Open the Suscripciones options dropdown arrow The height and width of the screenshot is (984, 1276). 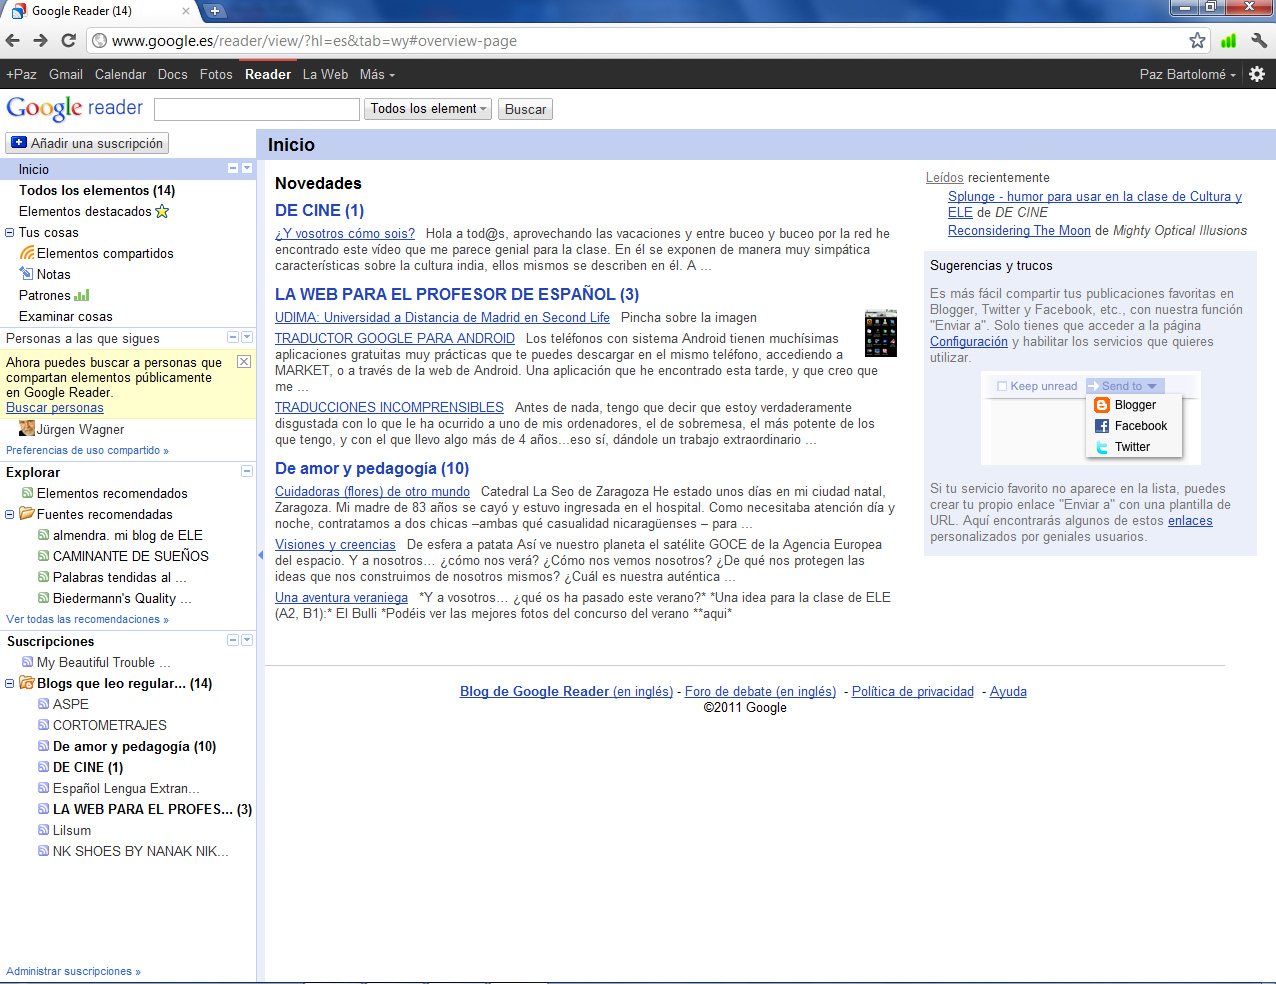(247, 640)
